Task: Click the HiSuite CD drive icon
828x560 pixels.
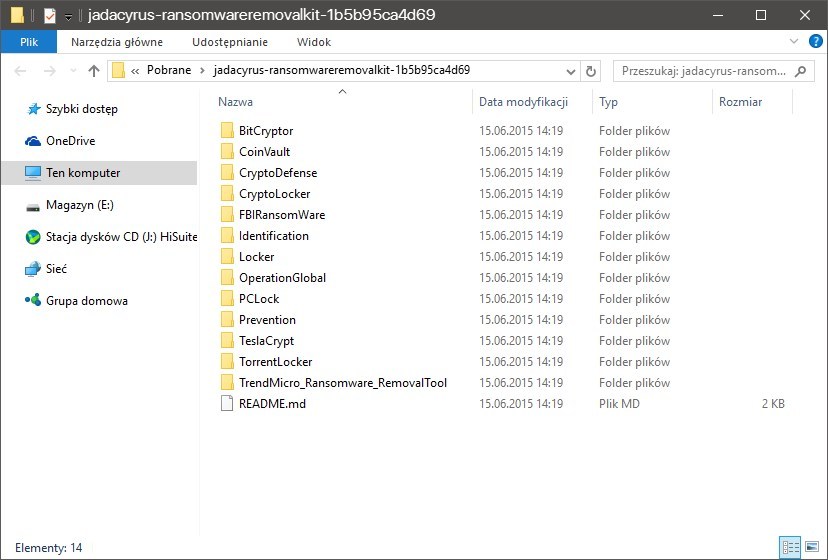Action: point(33,237)
